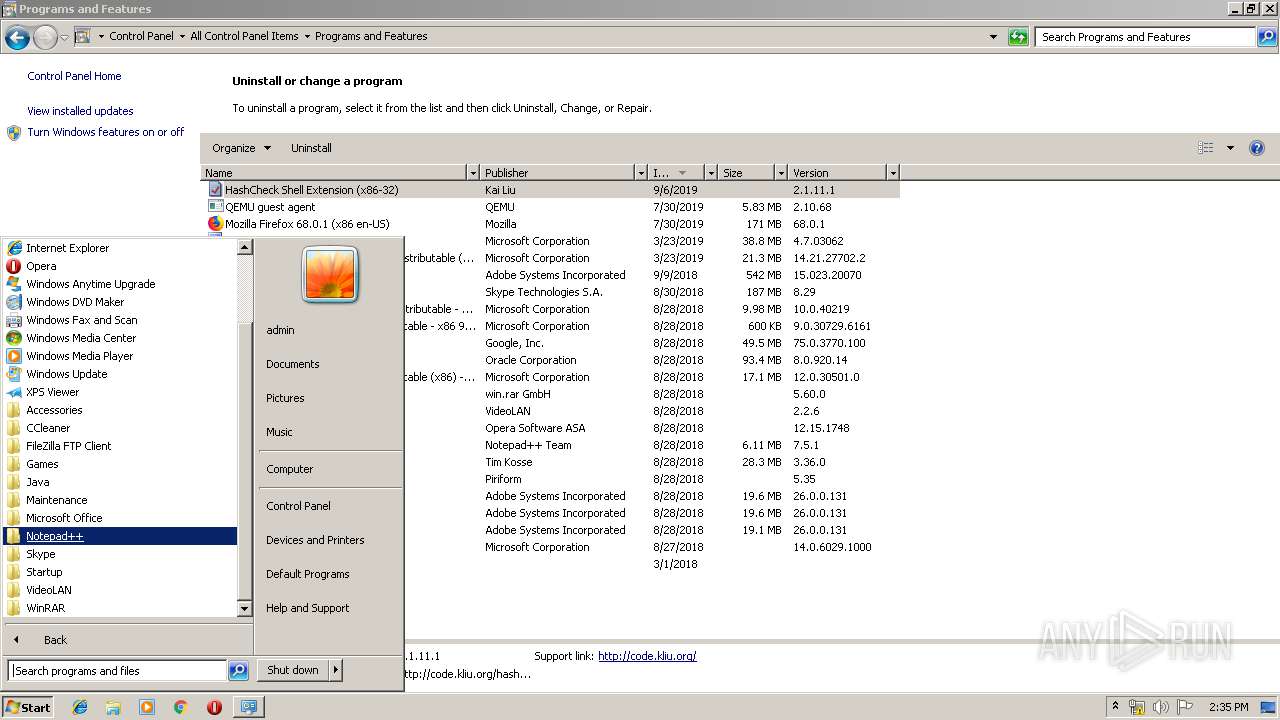Image resolution: width=1280 pixels, height=720 pixels.
Task: Open Windows Update entry
Action: (x=66, y=374)
